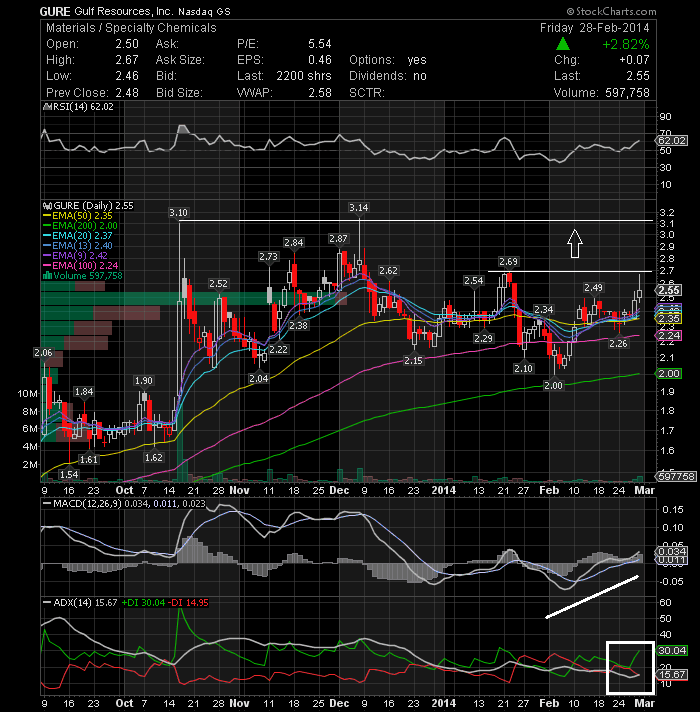Click the green up-triangle price change icon
Viewport: 700px width, 712px height.
click(x=563, y=44)
